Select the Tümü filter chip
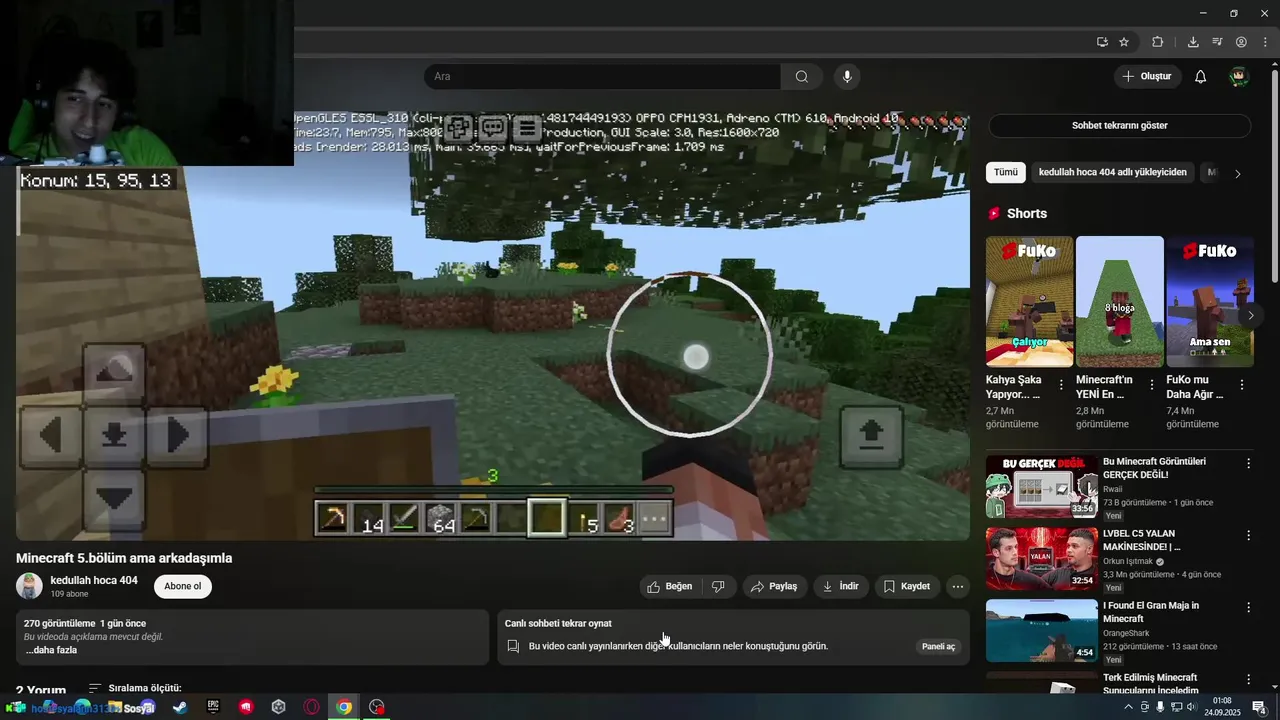The height and width of the screenshot is (720, 1280). tap(1005, 172)
